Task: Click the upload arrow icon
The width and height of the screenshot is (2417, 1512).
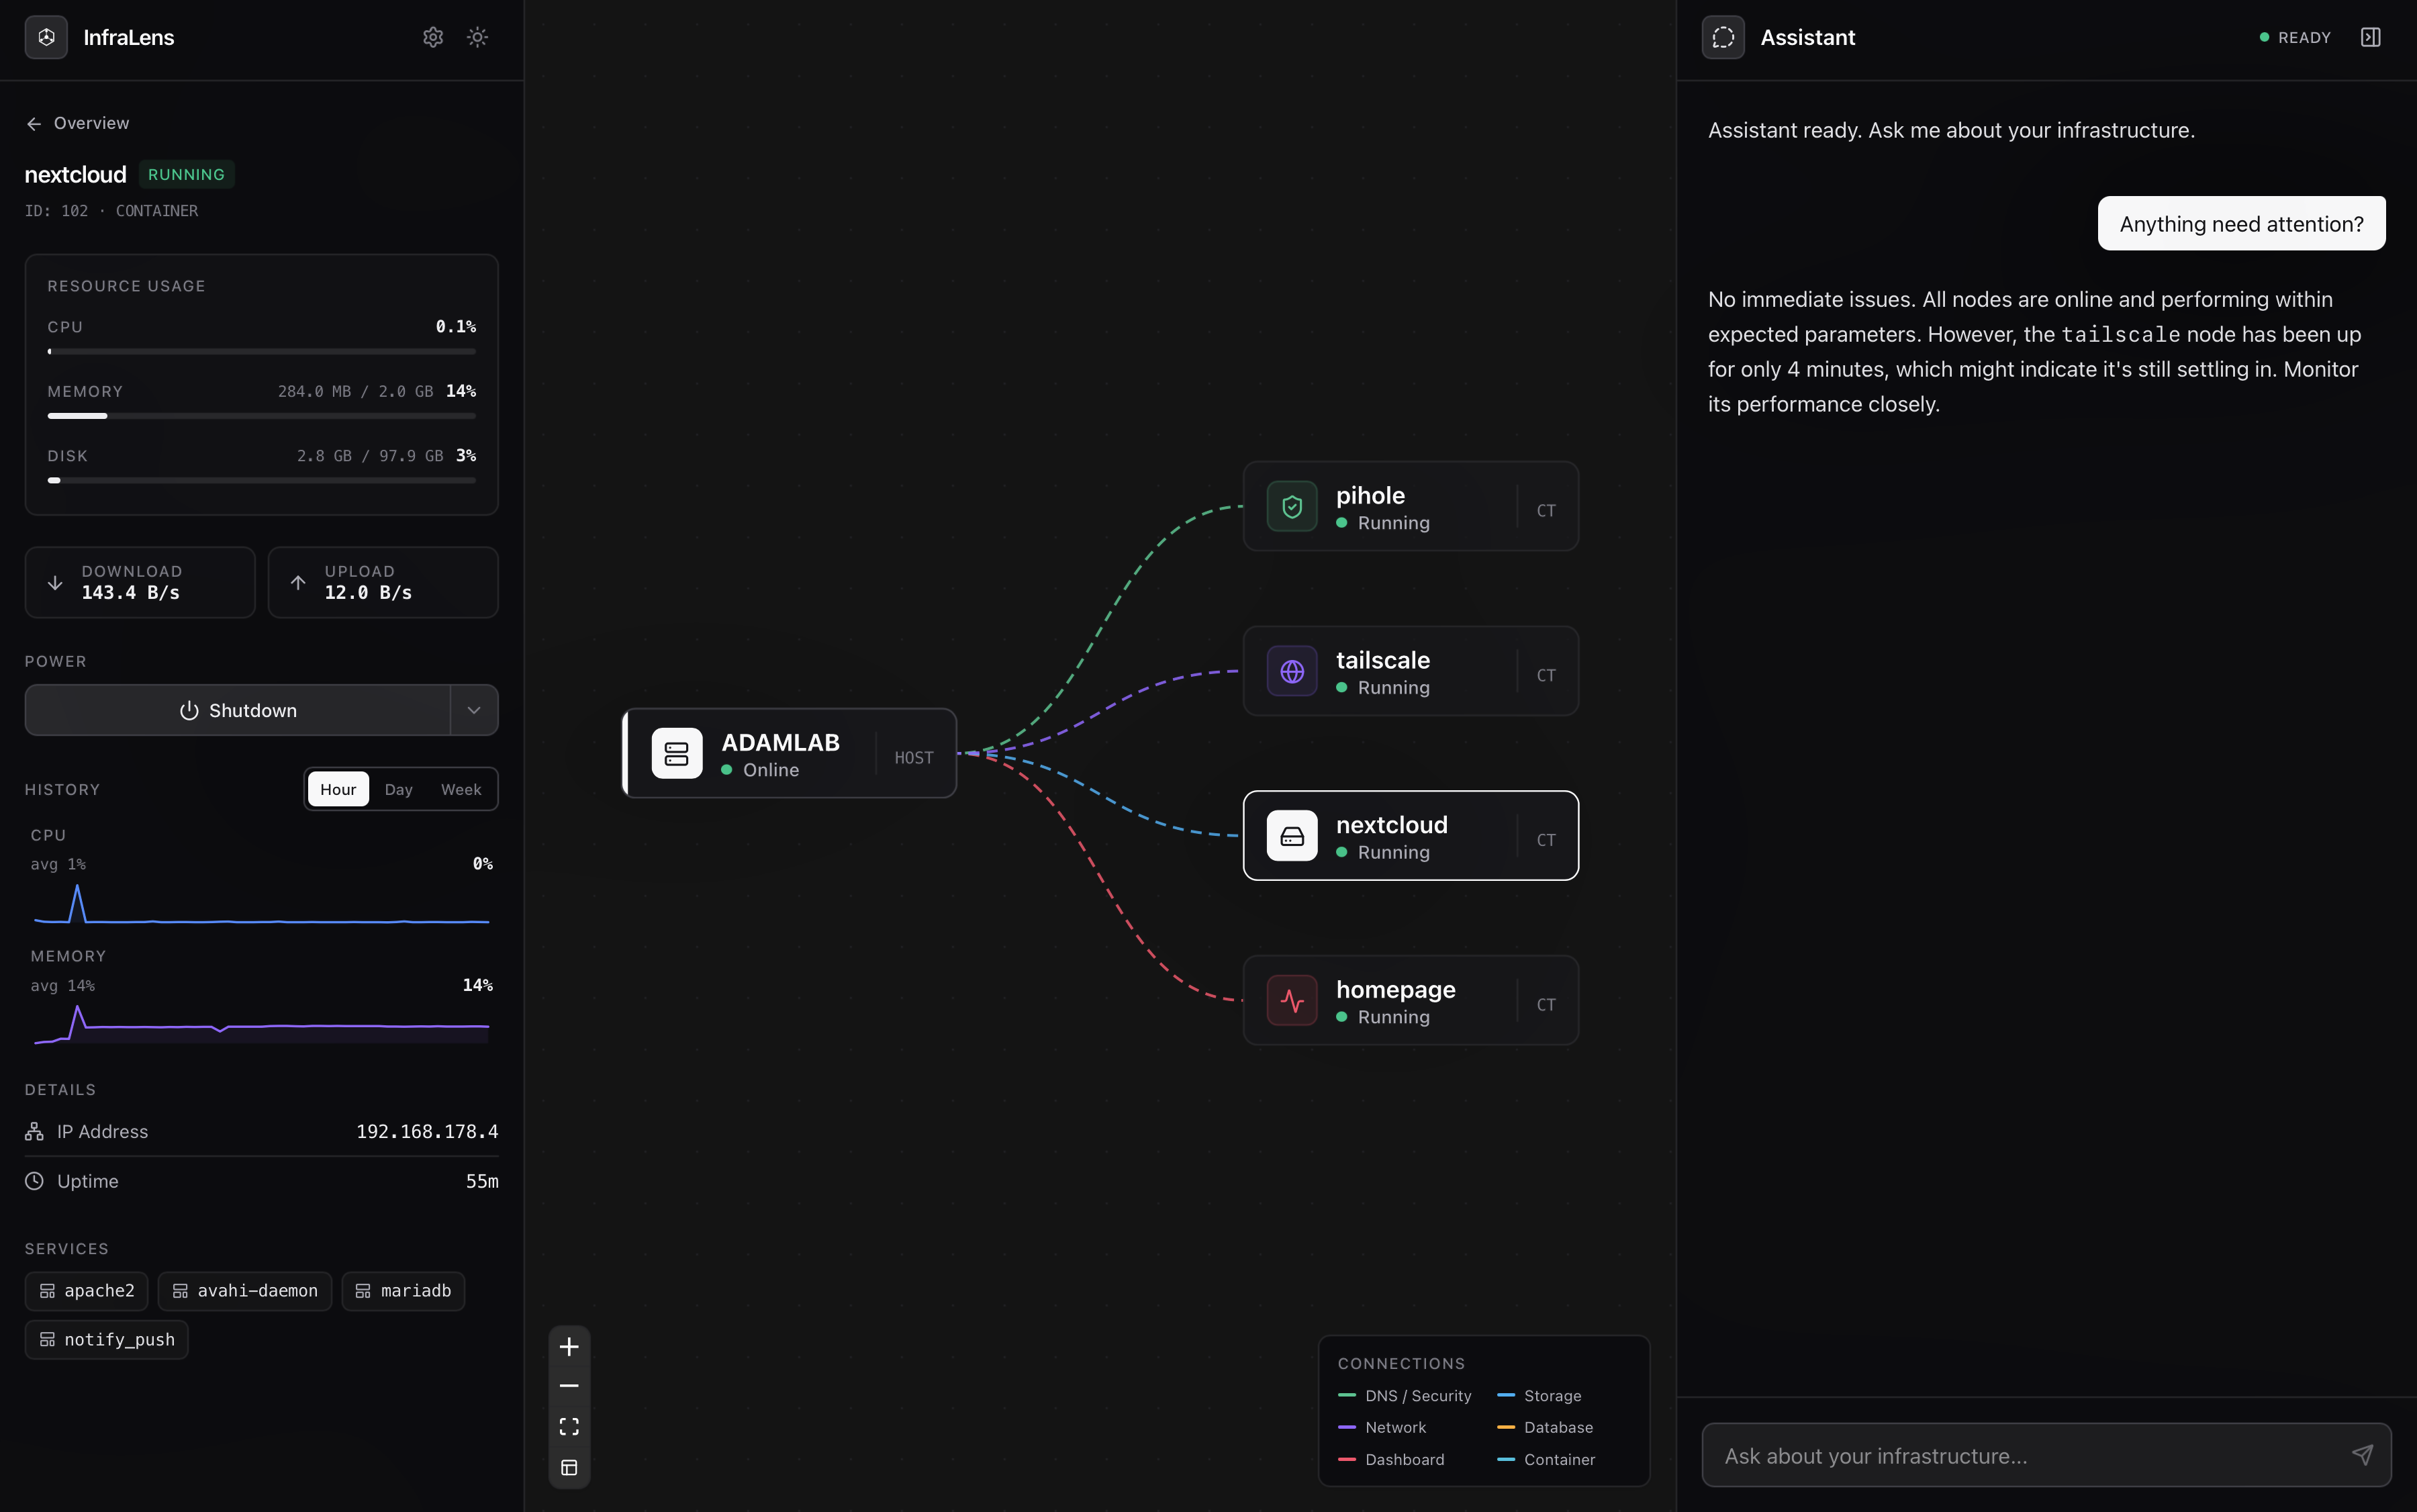Action: click(298, 582)
